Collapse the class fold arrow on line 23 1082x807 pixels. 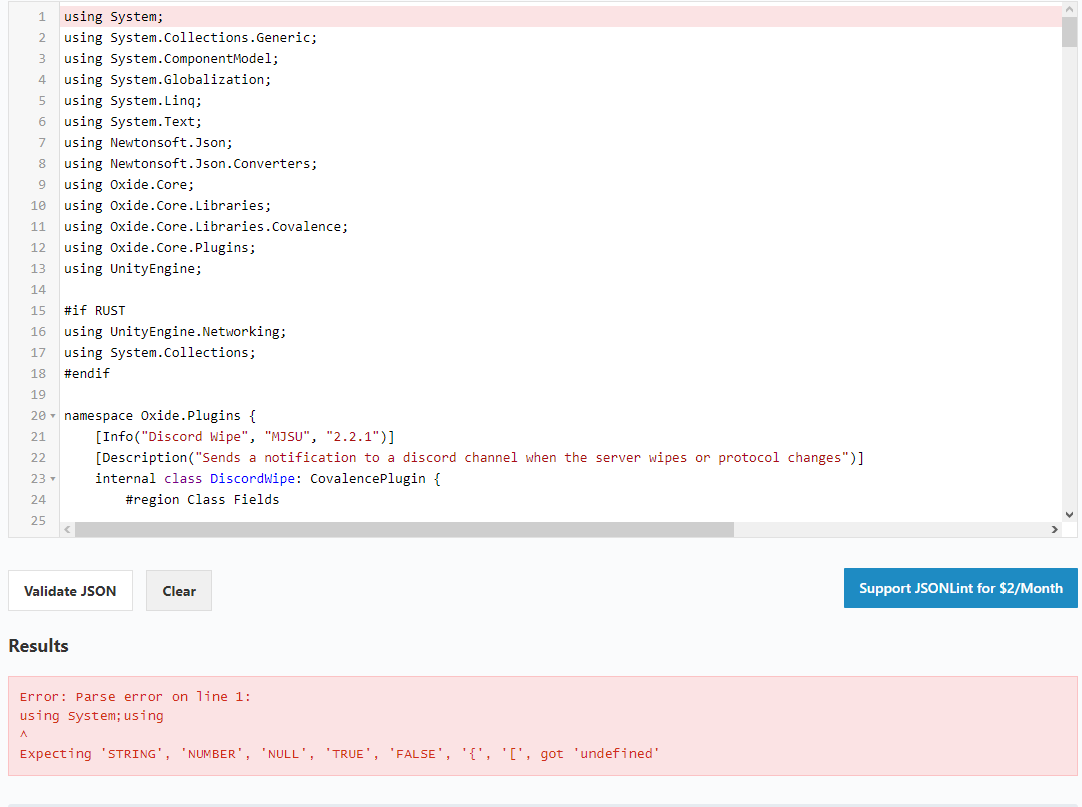53,479
